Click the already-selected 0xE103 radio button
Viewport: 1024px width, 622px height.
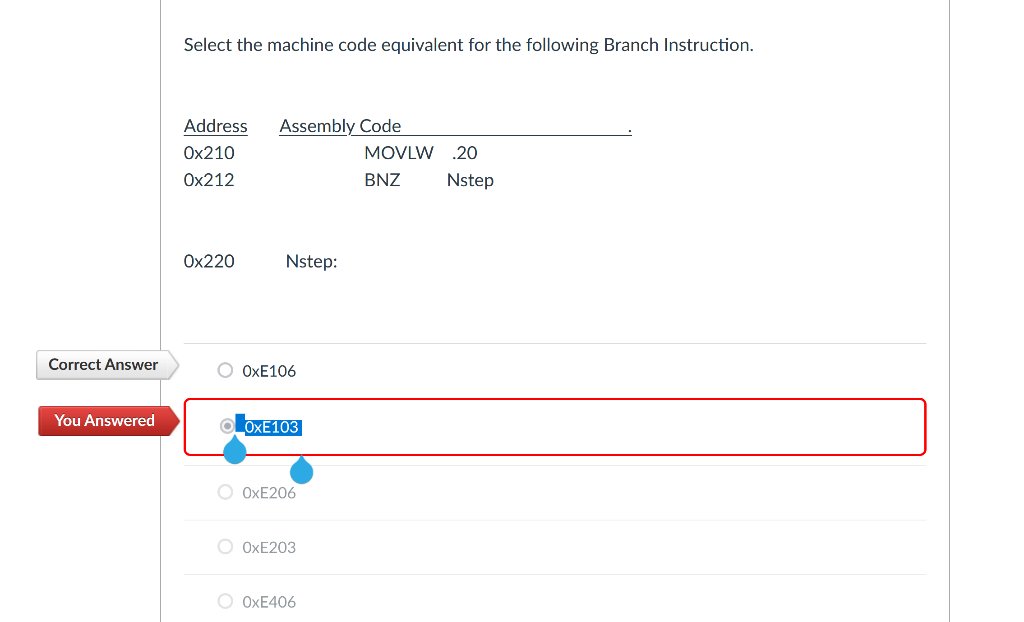(227, 426)
